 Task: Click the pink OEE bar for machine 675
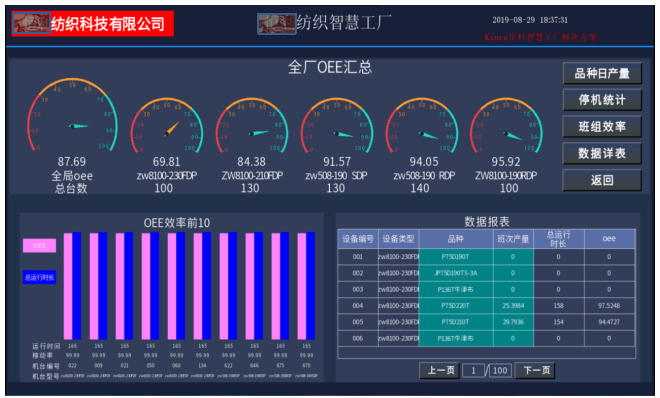[x=276, y=286]
